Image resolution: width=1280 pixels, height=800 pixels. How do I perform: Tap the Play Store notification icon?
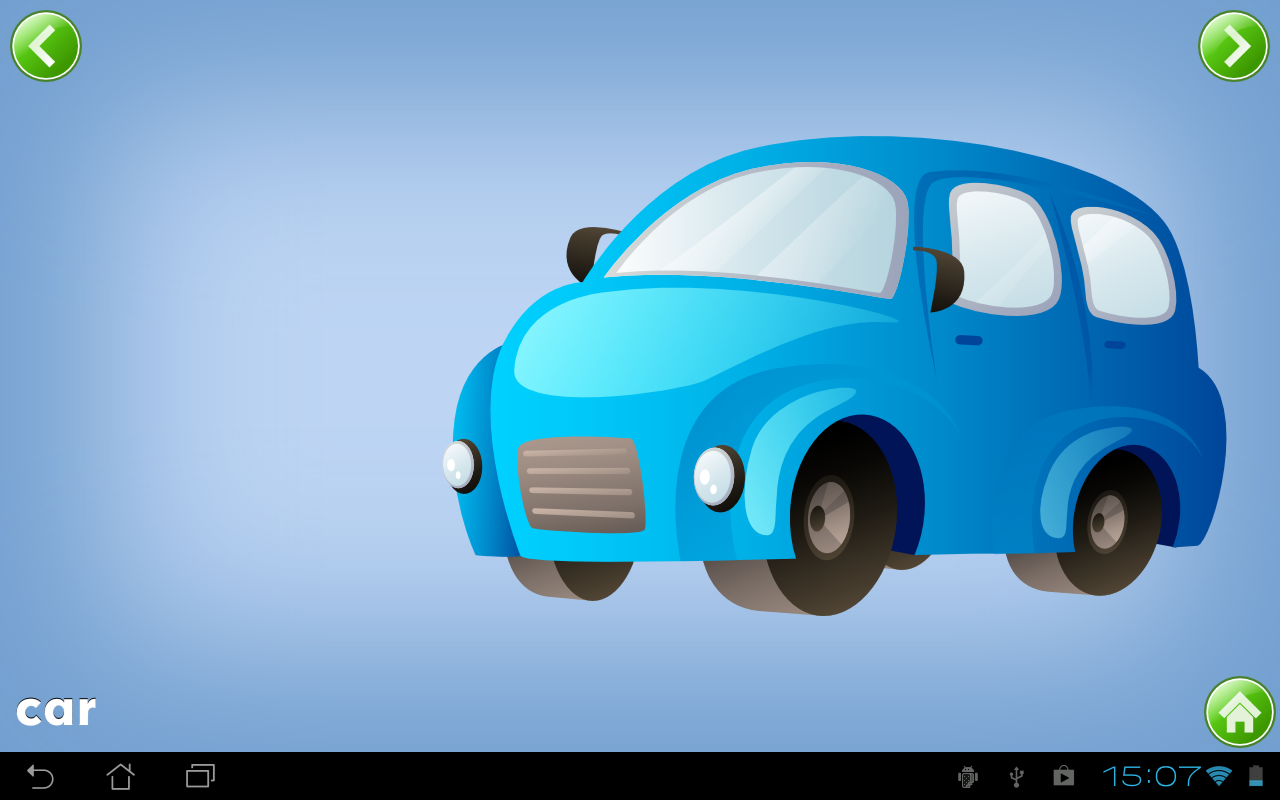[1063, 776]
